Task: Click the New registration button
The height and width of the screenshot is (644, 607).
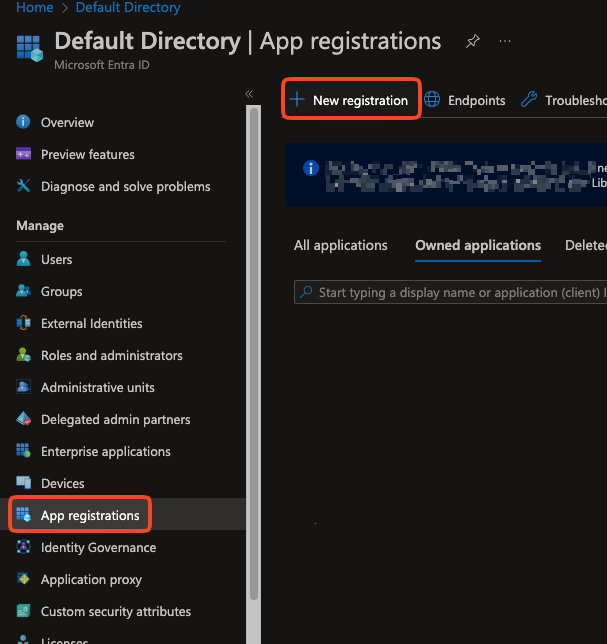Action: (x=351, y=99)
